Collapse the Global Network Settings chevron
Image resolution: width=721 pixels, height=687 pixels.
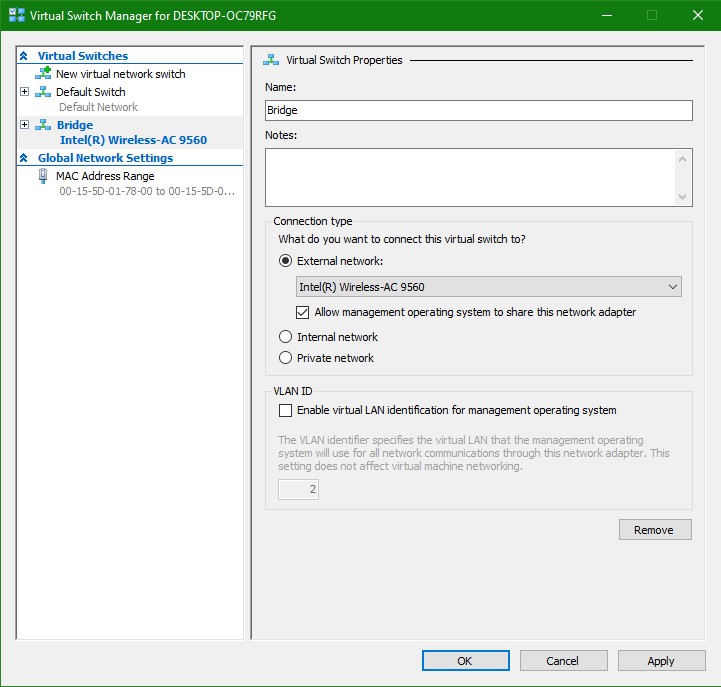click(26, 158)
